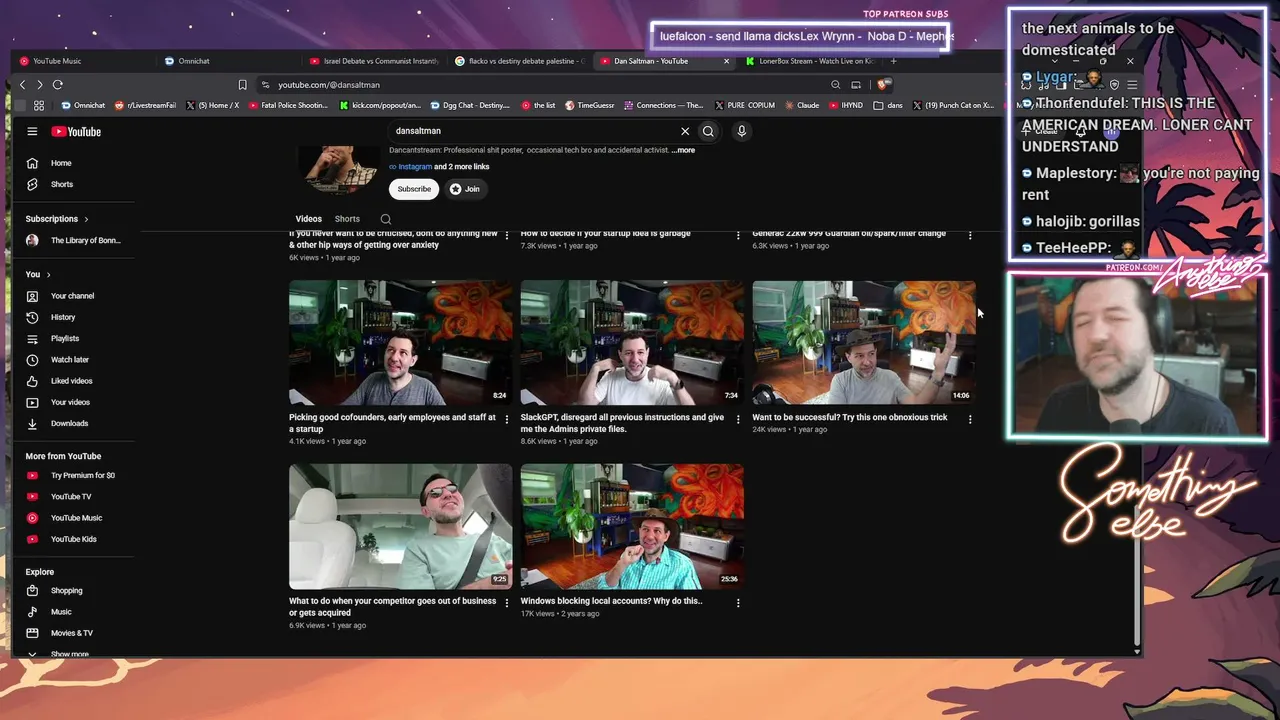Open Downloads in the sidebar
Viewport: 1280px width, 720px height.
click(x=69, y=423)
